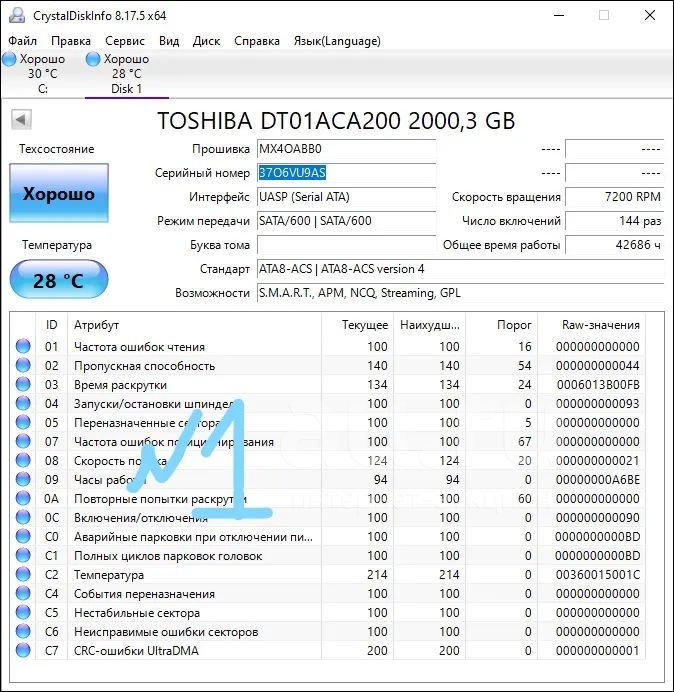Click the ID column header
This screenshot has height=692, width=674.
coord(51,325)
